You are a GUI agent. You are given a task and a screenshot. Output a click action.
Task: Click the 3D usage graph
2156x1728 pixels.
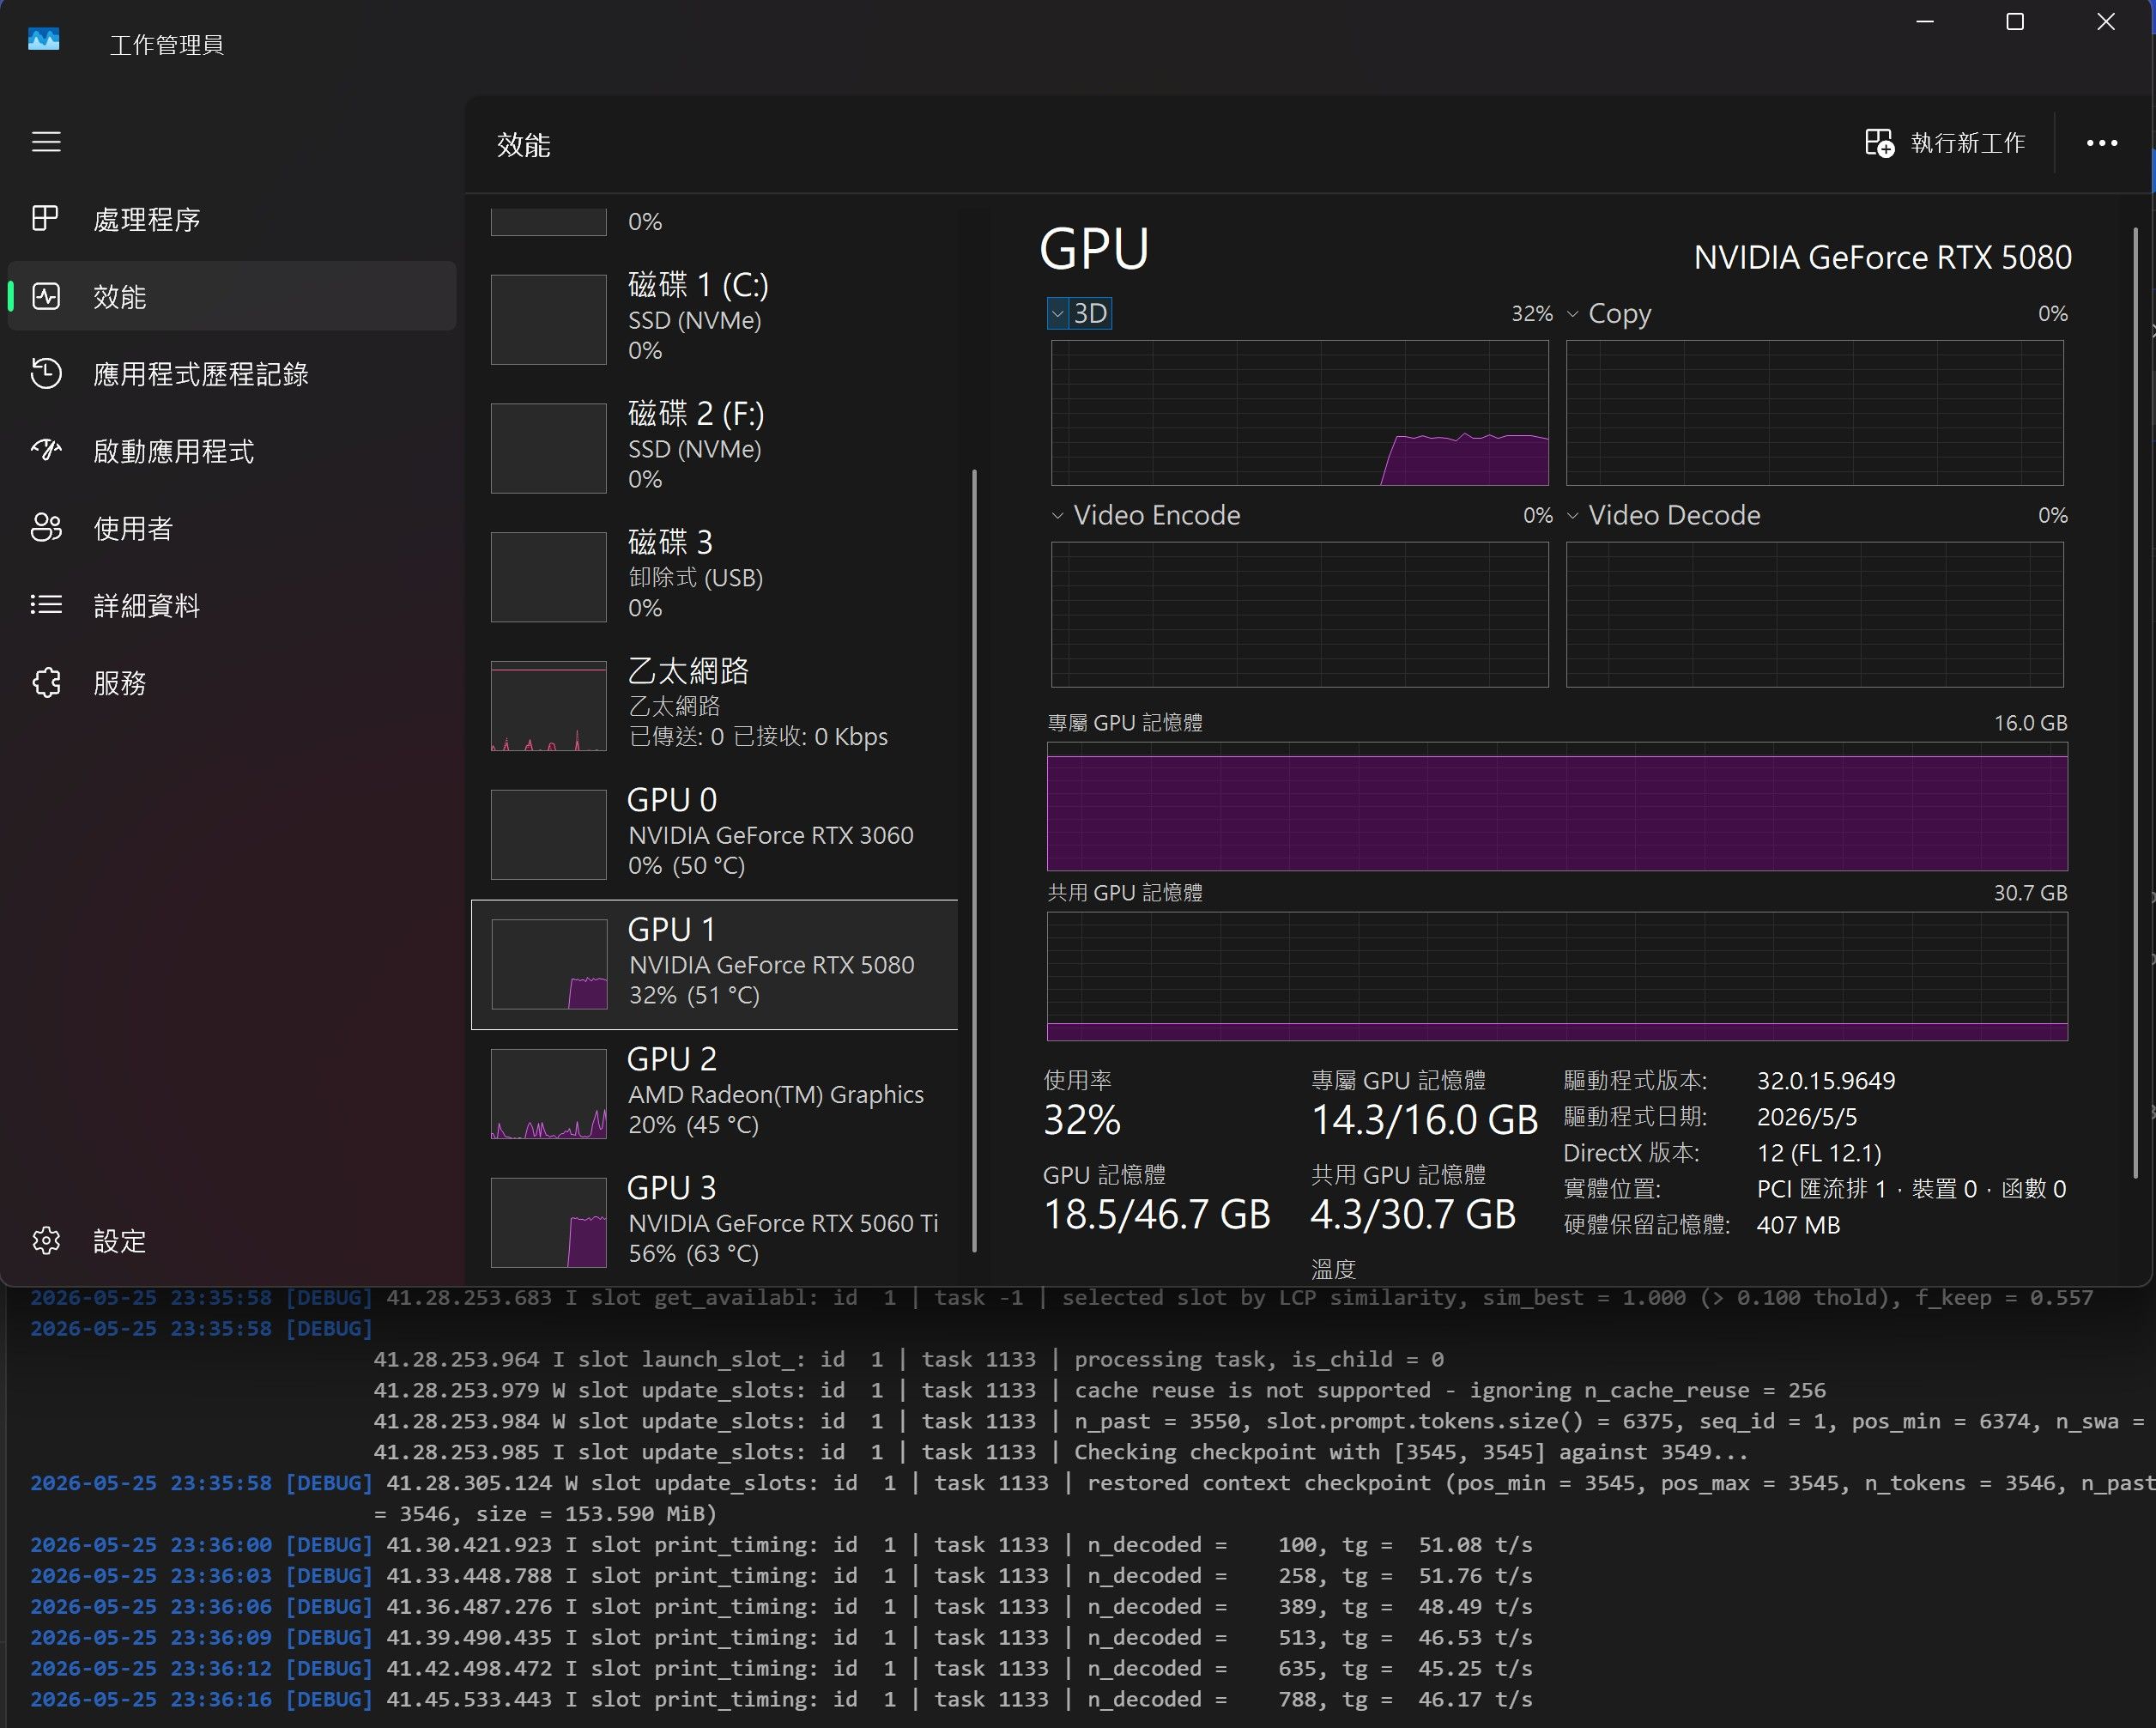click(x=1300, y=412)
